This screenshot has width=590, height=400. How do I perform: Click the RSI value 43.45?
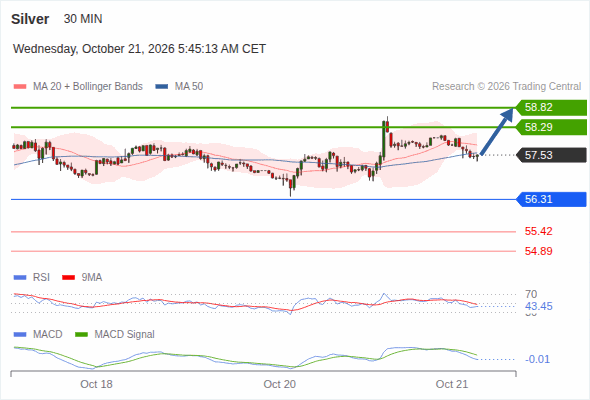[x=539, y=306]
